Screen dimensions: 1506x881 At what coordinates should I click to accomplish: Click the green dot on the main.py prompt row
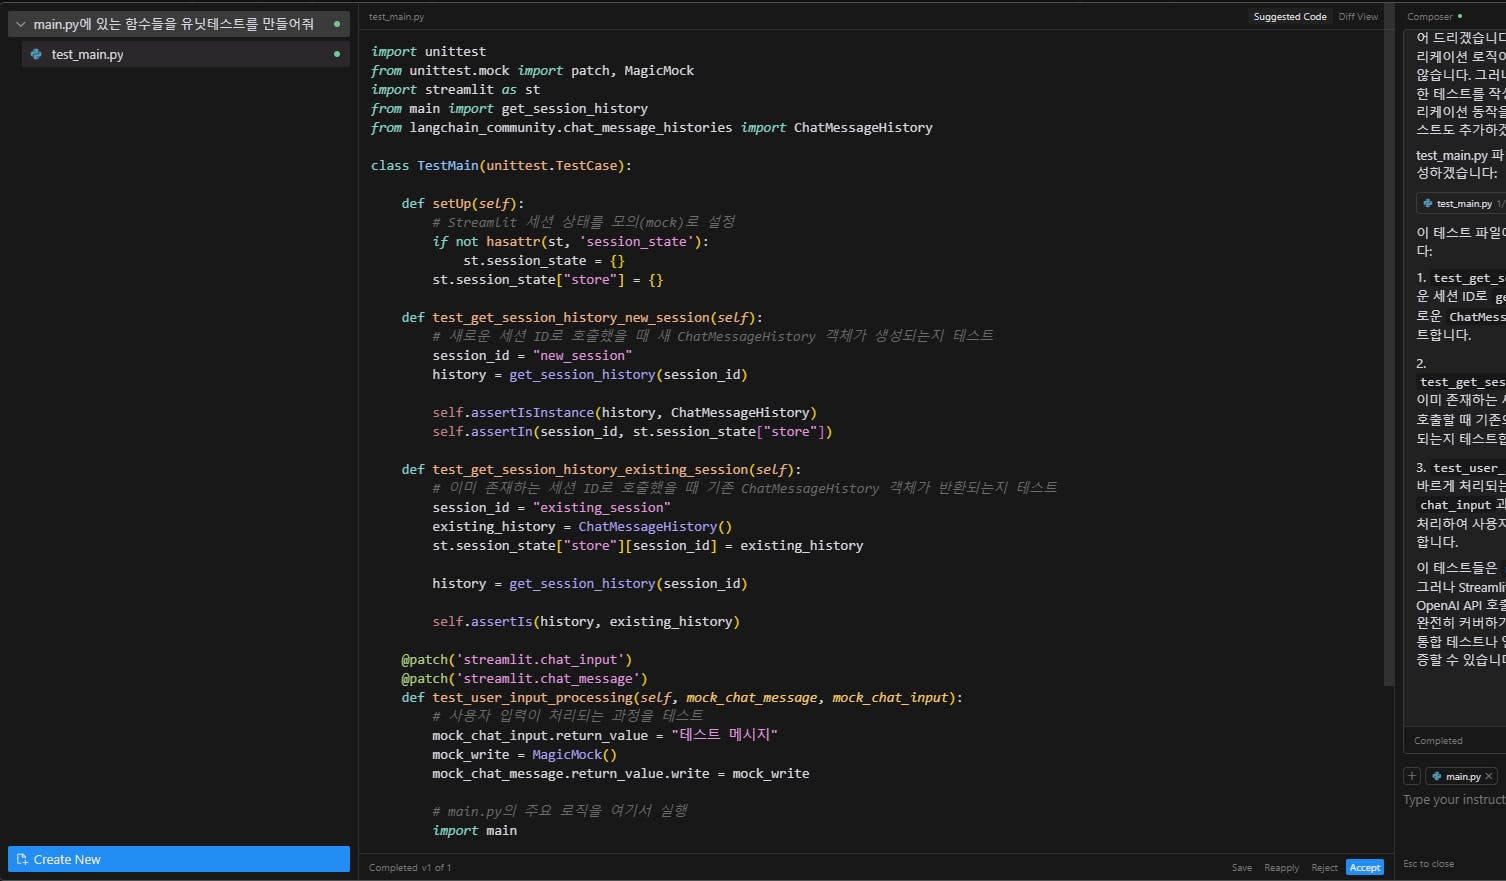tap(336, 24)
